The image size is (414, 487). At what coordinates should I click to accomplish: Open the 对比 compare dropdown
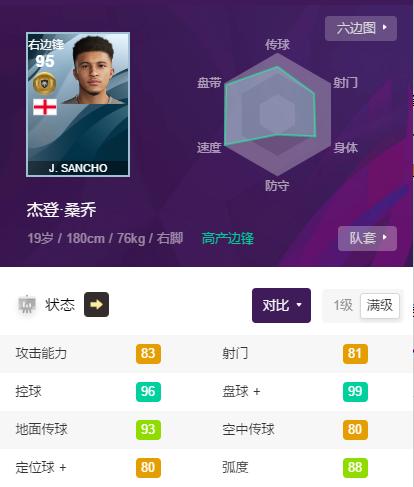281,305
